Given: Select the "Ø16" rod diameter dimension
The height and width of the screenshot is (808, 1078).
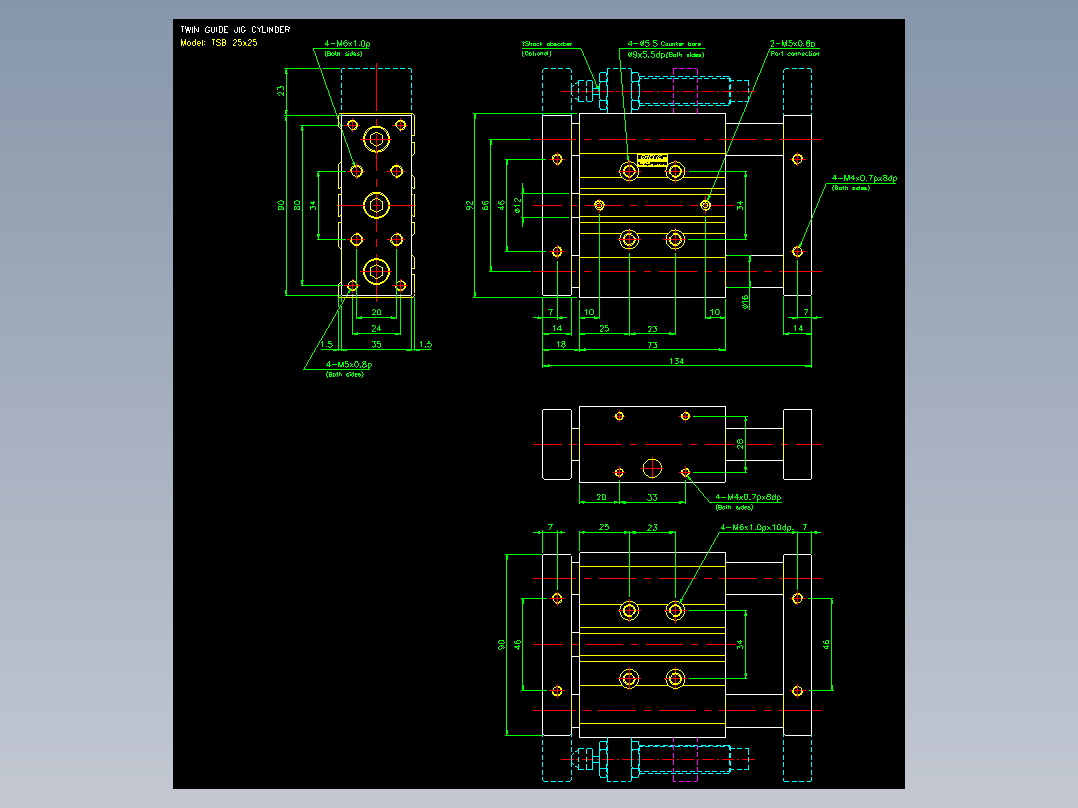Looking at the screenshot, I should tap(745, 302).
